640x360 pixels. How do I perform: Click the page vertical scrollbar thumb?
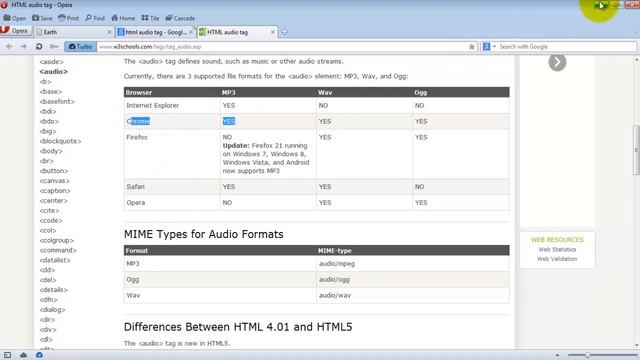(x=636, y=150)
